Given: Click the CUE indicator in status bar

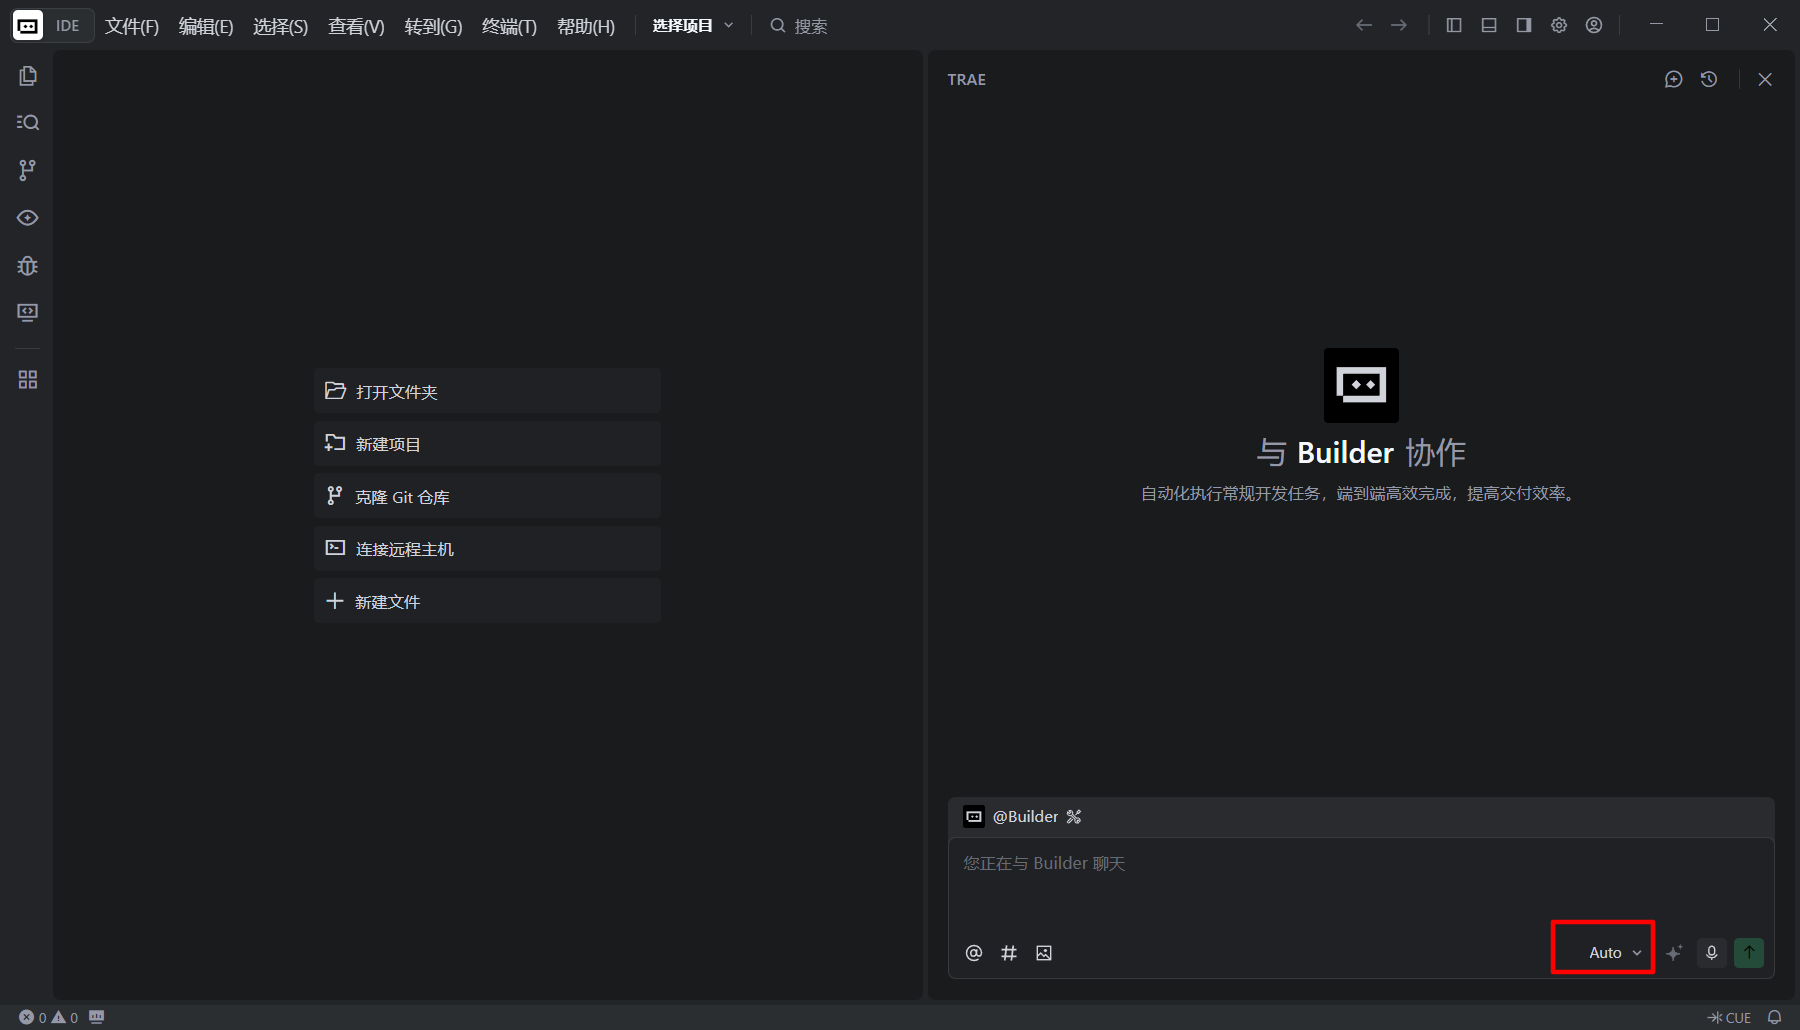Looking at the screenshot, I should [x=1730, y=1017].
